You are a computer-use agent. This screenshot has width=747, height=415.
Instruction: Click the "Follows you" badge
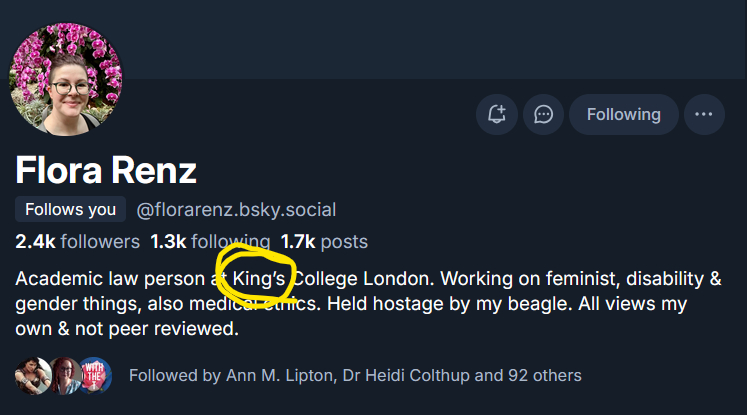pyautogui.click(x=70, y=210)
